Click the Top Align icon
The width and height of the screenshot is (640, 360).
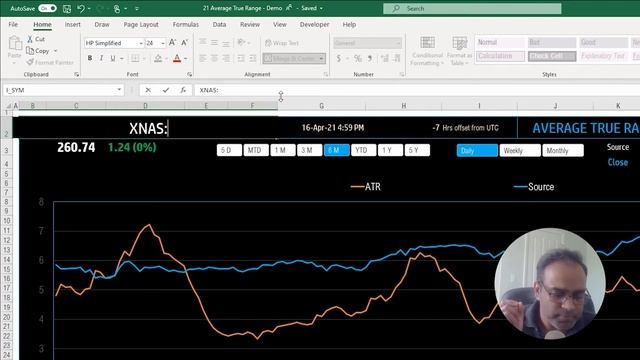203,42
